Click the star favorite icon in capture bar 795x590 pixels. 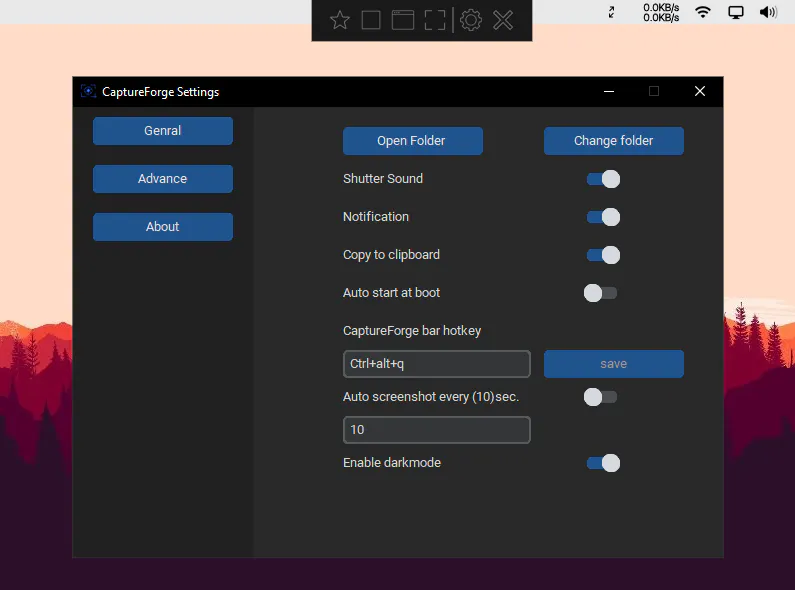coord(340,20)
